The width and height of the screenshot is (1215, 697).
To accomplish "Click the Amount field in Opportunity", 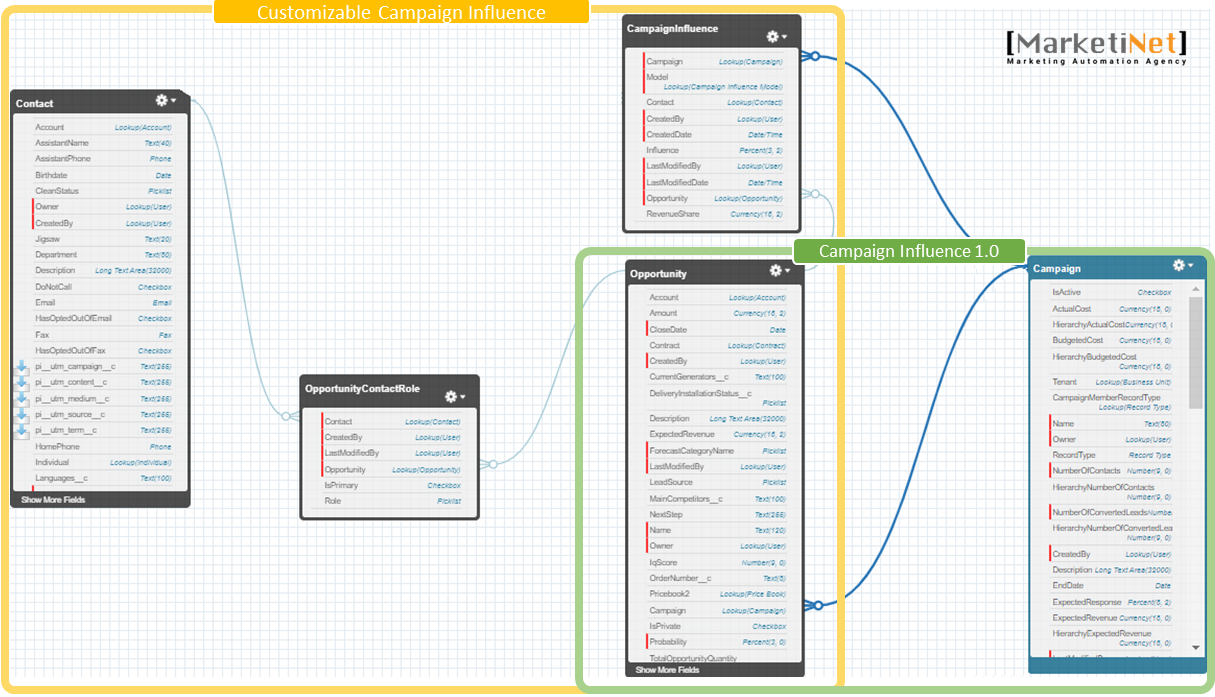I will pos(717,314).
